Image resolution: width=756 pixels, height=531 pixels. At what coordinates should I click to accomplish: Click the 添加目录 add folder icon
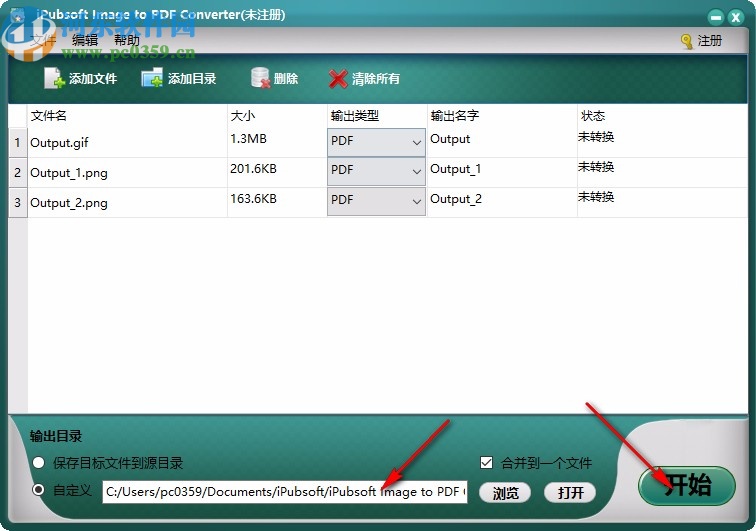tap(152, 78)
